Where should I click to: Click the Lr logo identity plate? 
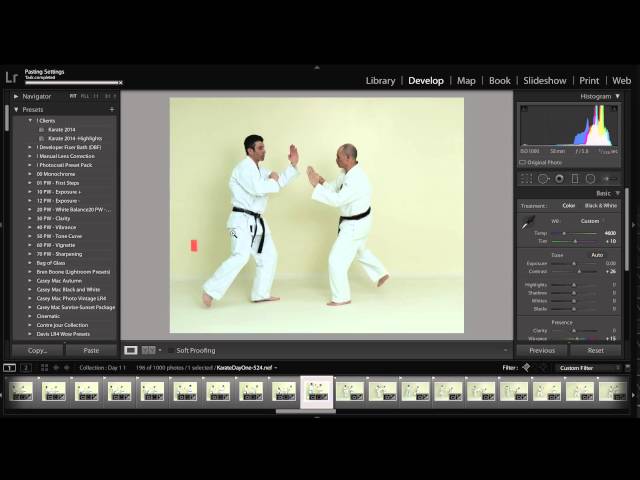tap(11, 77)
